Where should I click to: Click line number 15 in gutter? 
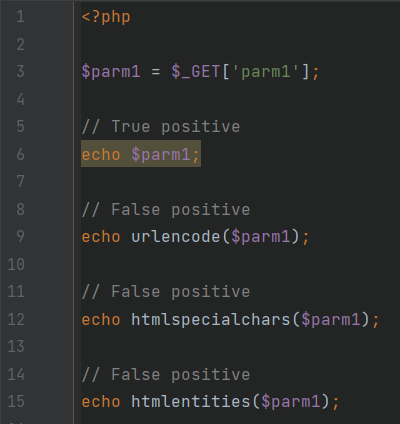pyautogui.click(x=16, y=401)
